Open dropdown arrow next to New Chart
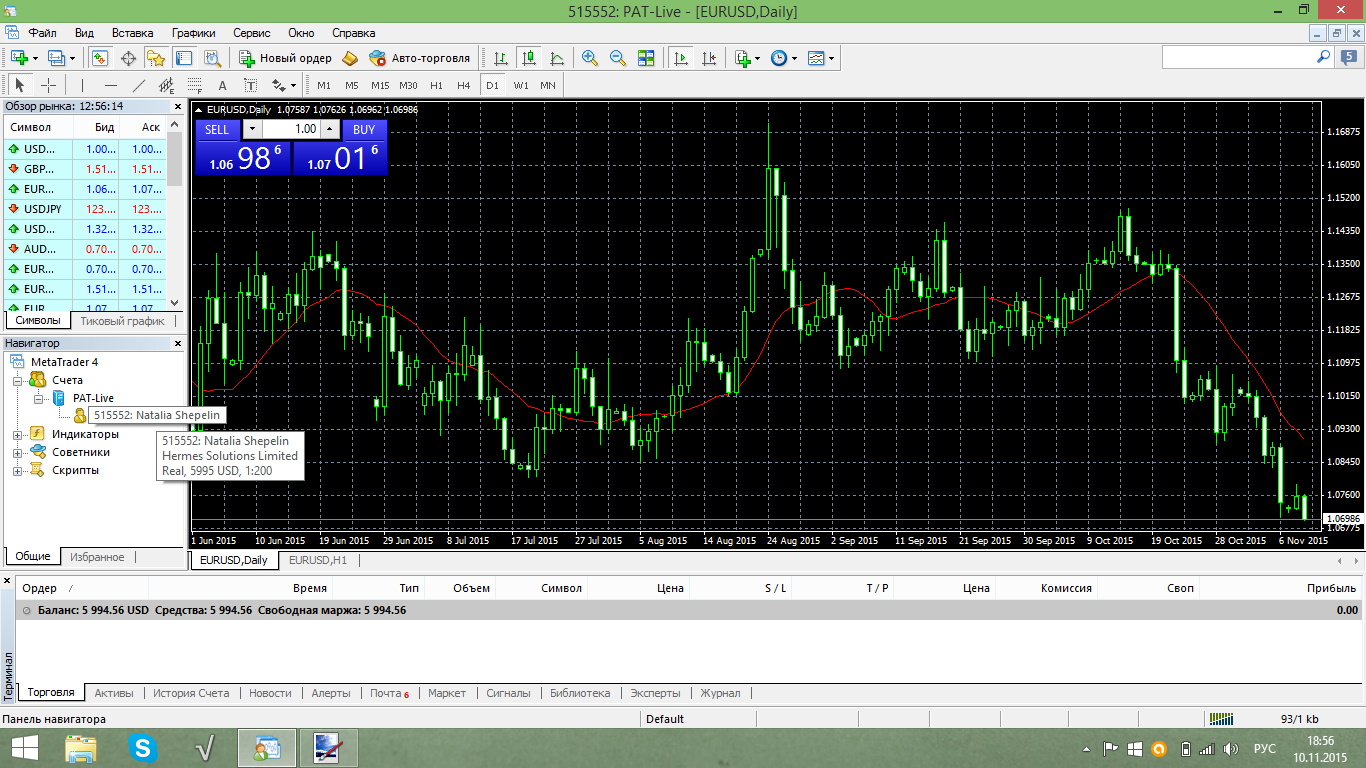The height and width of the screenshot is (768, 1366). pos(36,58)
